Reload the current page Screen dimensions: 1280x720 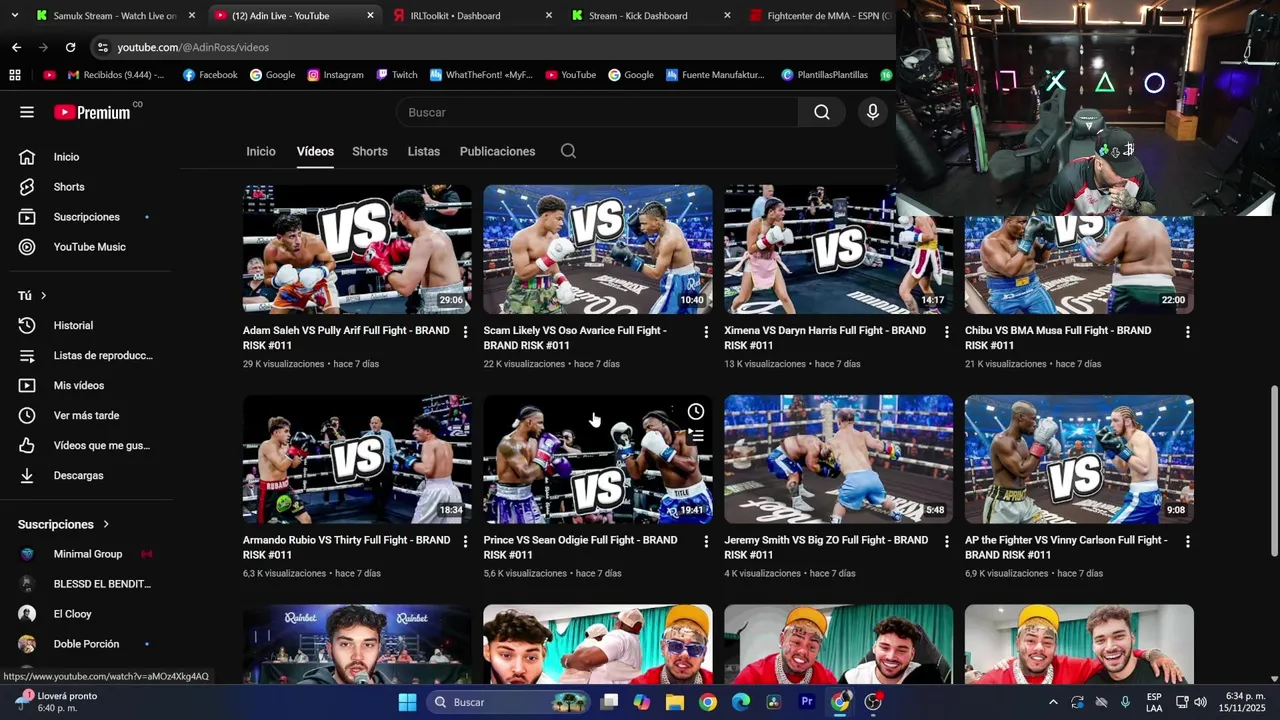click(70, 47)
